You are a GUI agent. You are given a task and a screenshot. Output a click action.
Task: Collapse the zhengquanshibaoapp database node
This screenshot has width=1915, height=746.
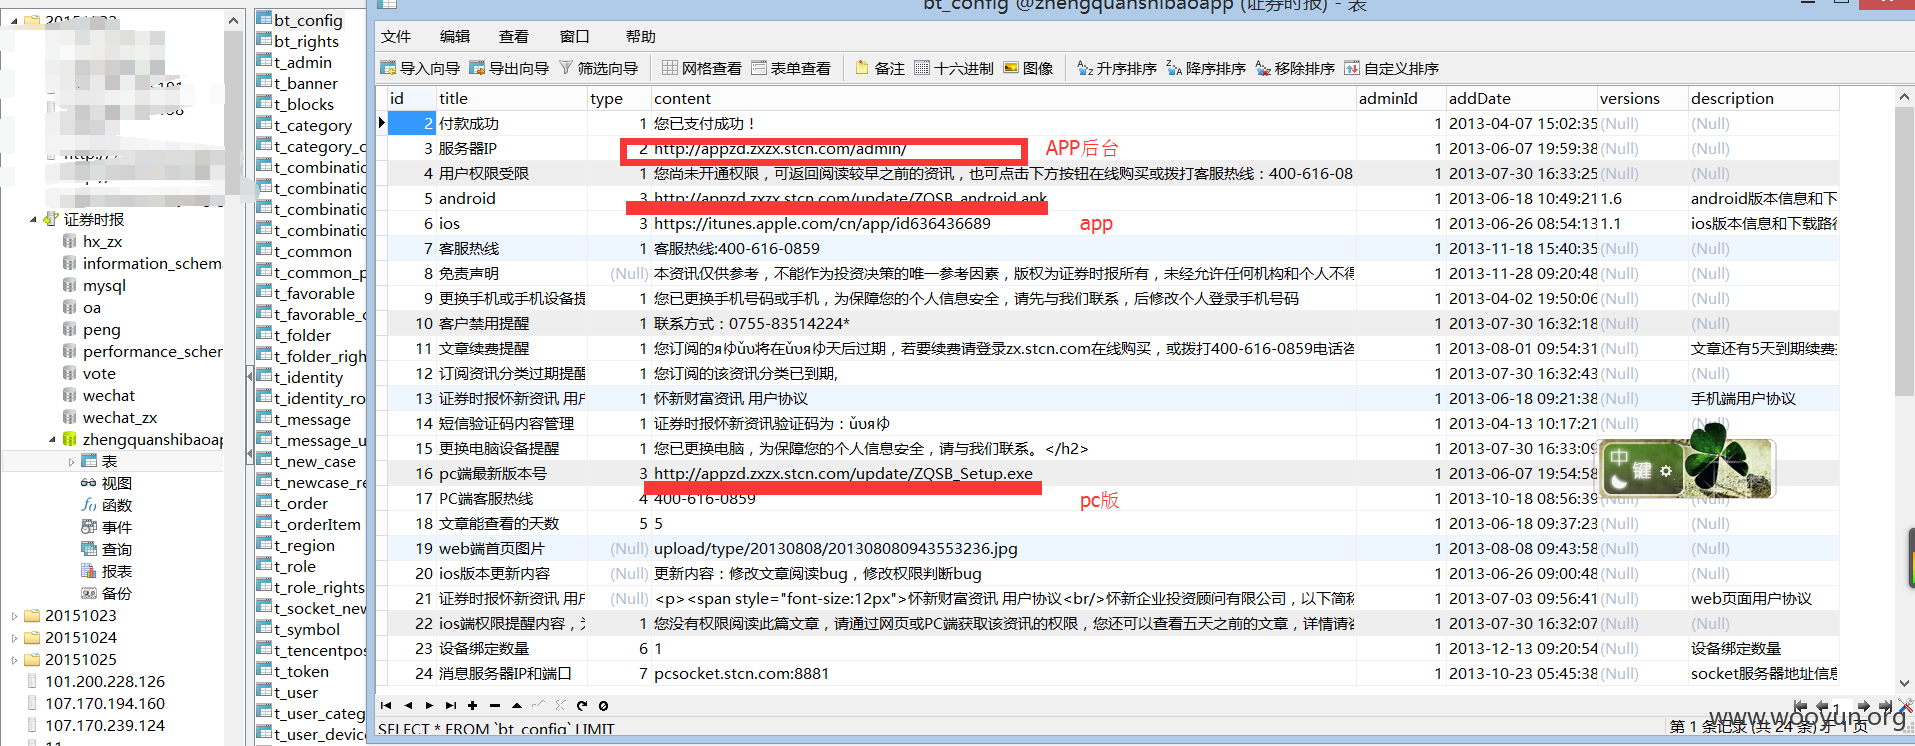(53, 439)
